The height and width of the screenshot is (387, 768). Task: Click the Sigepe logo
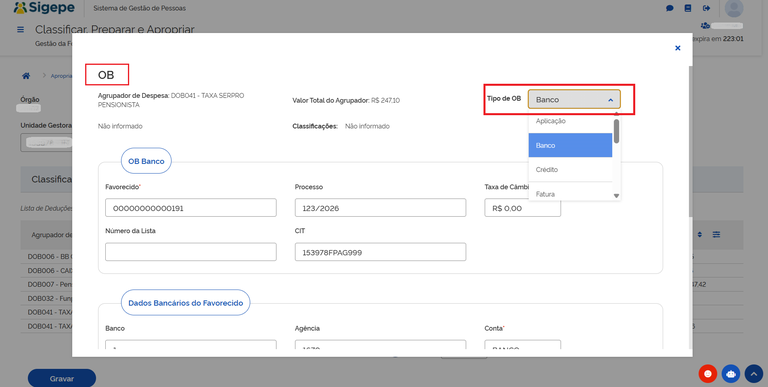point(45,8)
